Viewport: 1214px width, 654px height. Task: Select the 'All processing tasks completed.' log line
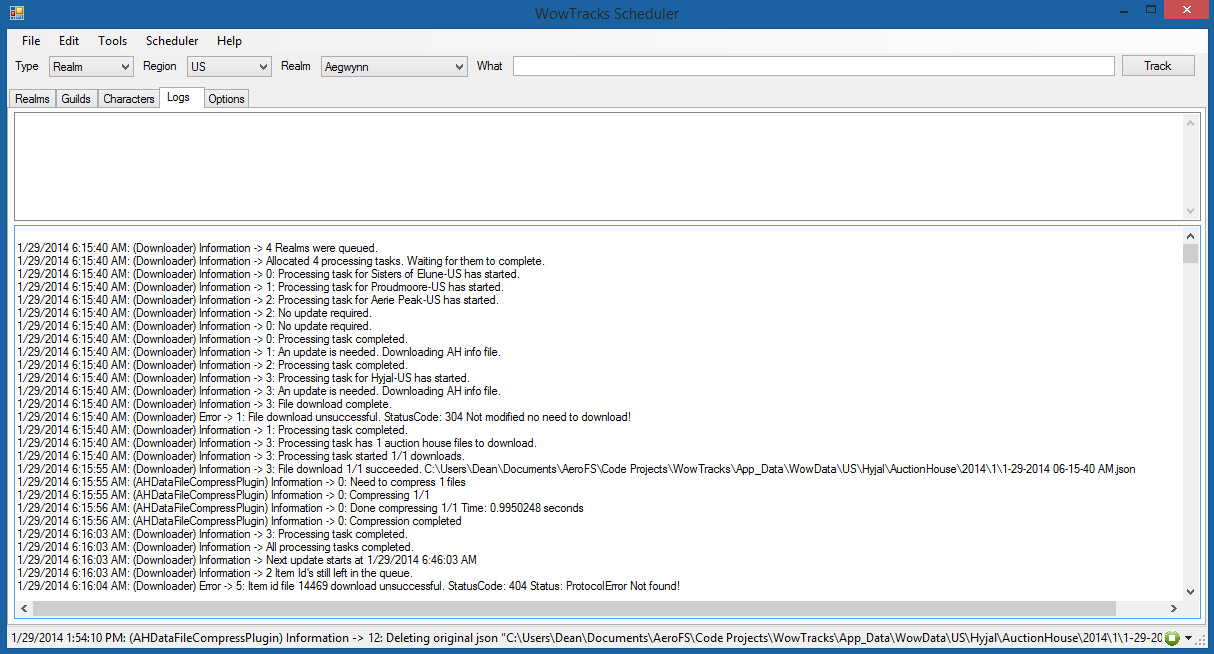coord(216,547)
